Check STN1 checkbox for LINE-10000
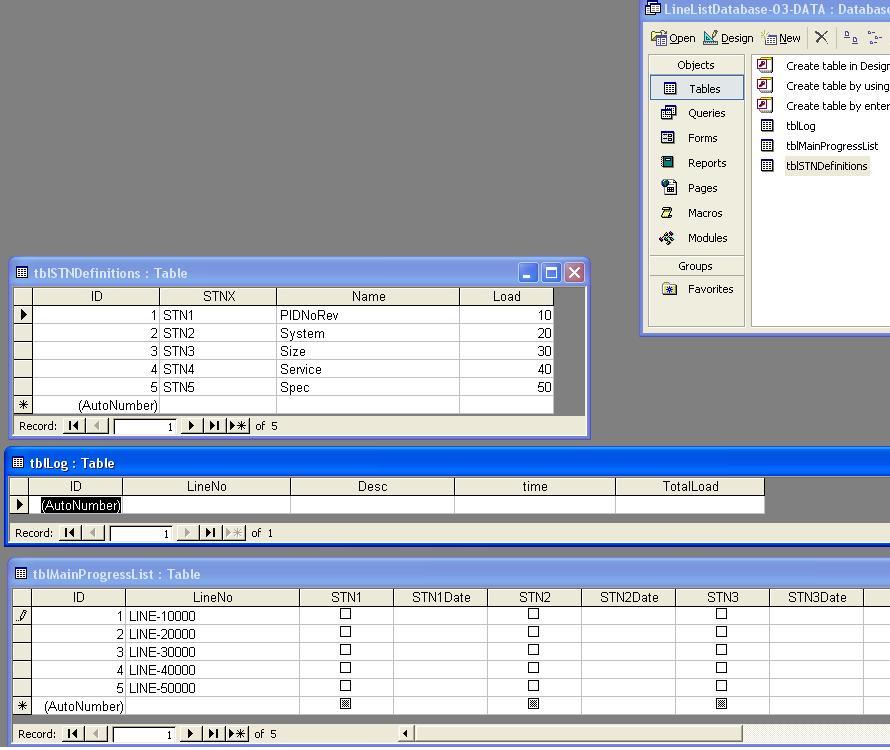The width and height of the screenshot is (890, 750). coord(346,614)
